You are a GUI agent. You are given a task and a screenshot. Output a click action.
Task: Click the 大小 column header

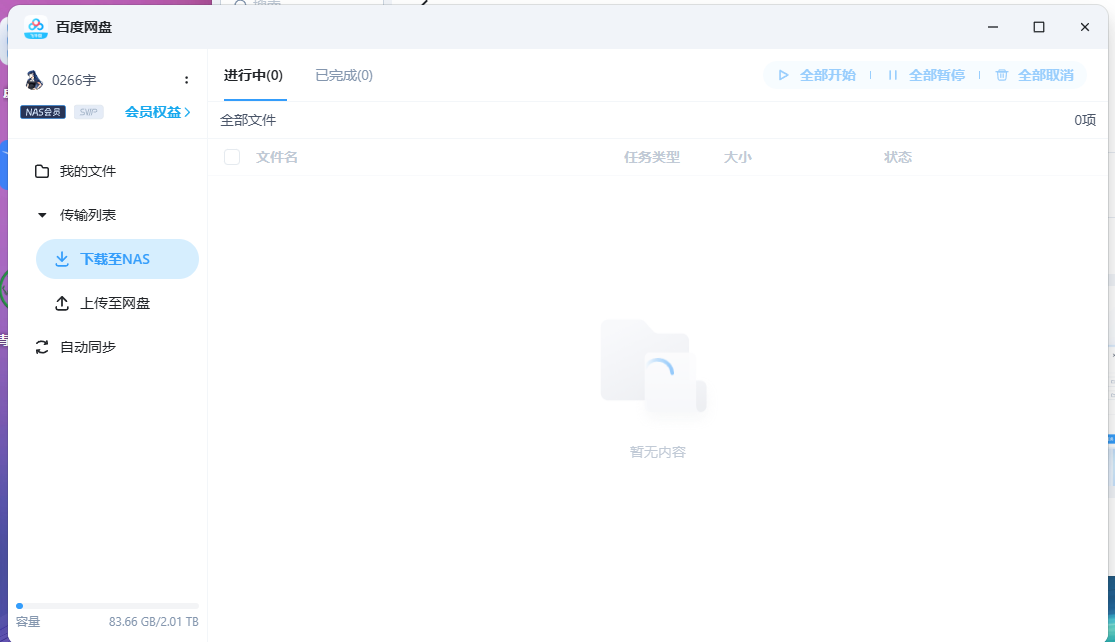coord(737,157)
